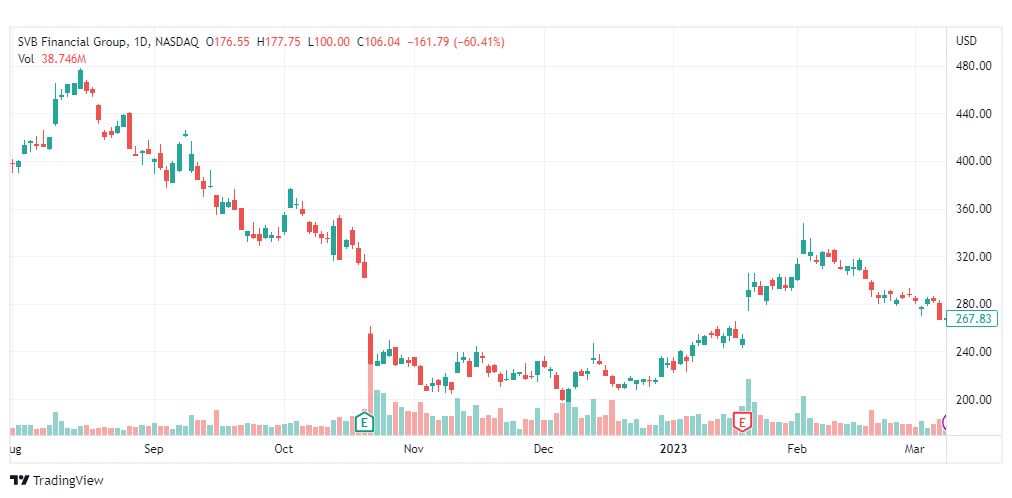Viewport: 1012px width, 498px height.
Task: Click the USD currency label
Action: pos(966,41)
